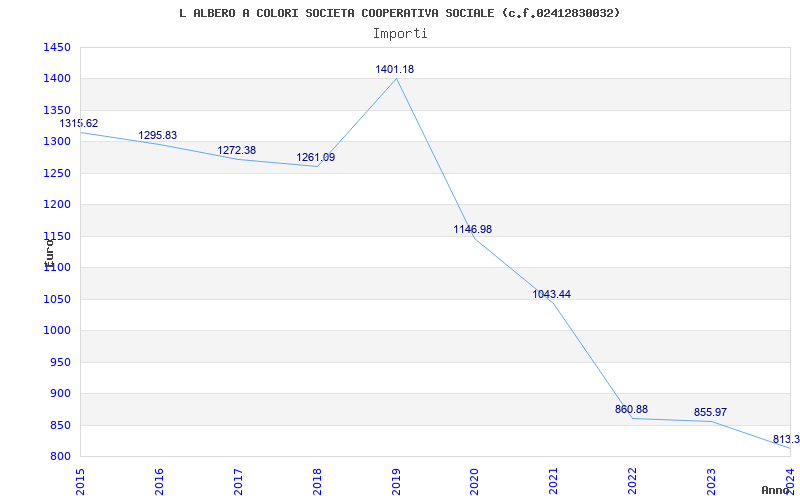Click the 1043.44 data label
This screenshot has height=500, width=800.
pos(552,294)
